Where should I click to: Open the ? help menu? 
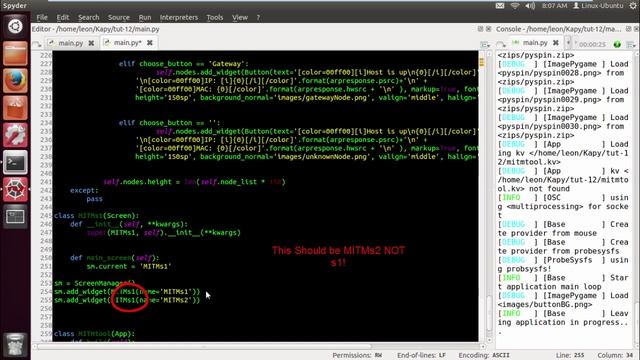tap(258, 18)
